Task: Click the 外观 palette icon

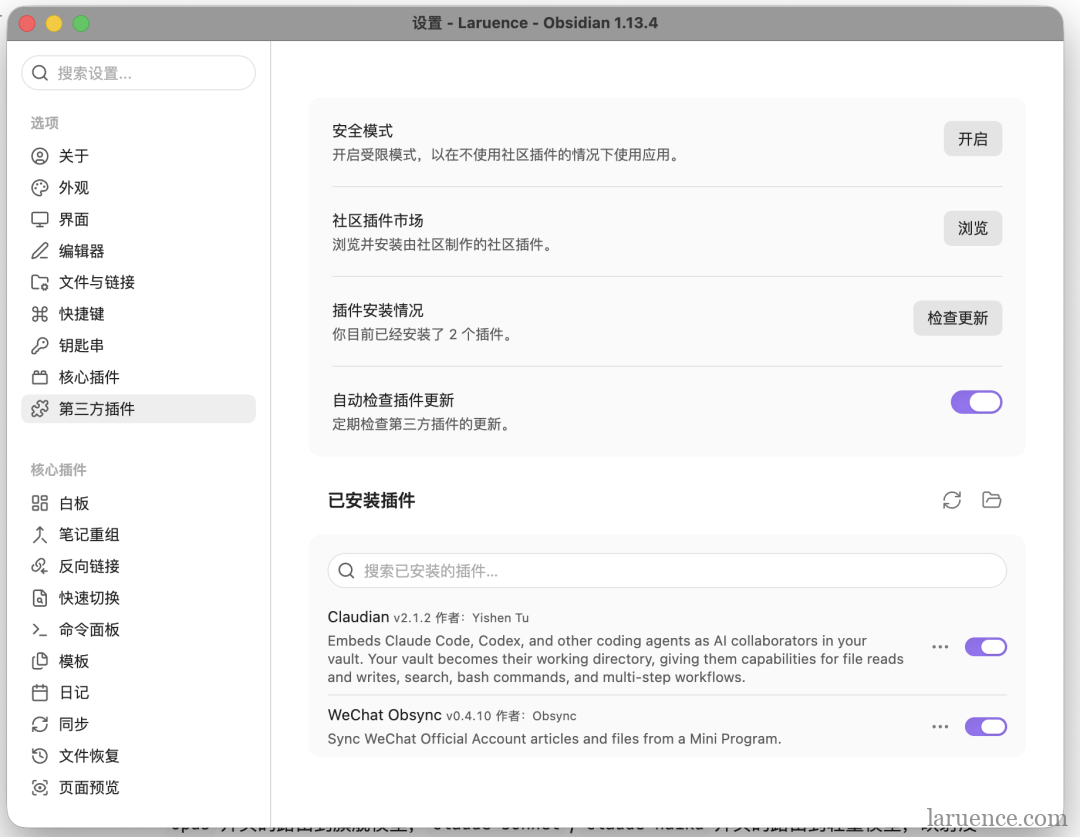Action: click(40, 188)
